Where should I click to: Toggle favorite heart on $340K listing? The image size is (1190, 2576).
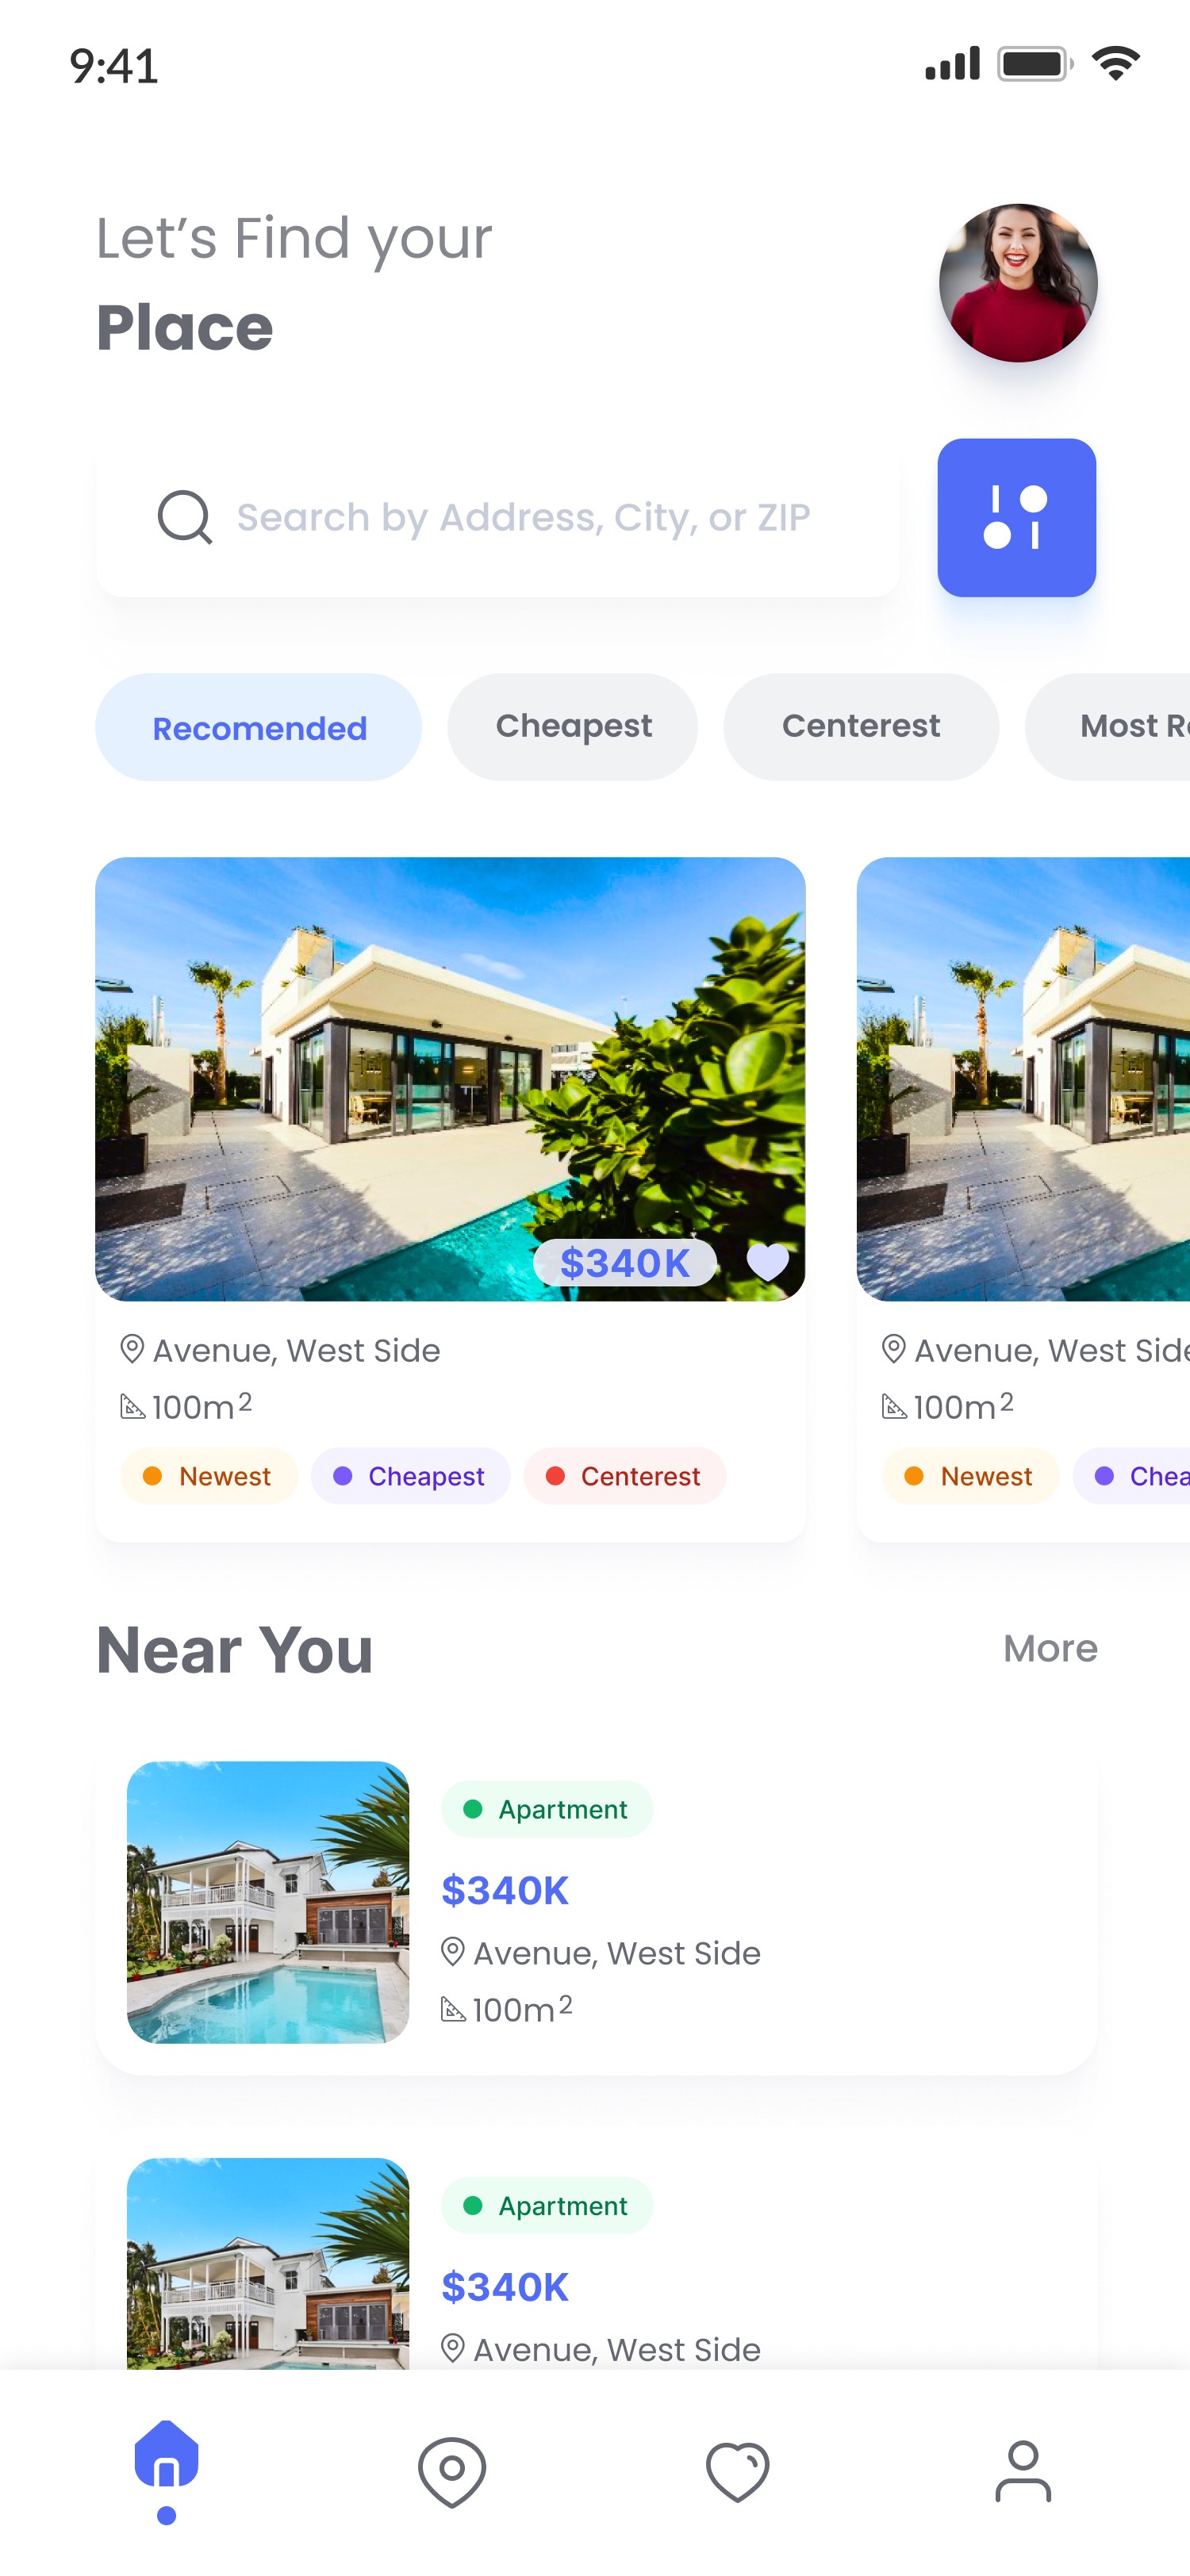768,1262
